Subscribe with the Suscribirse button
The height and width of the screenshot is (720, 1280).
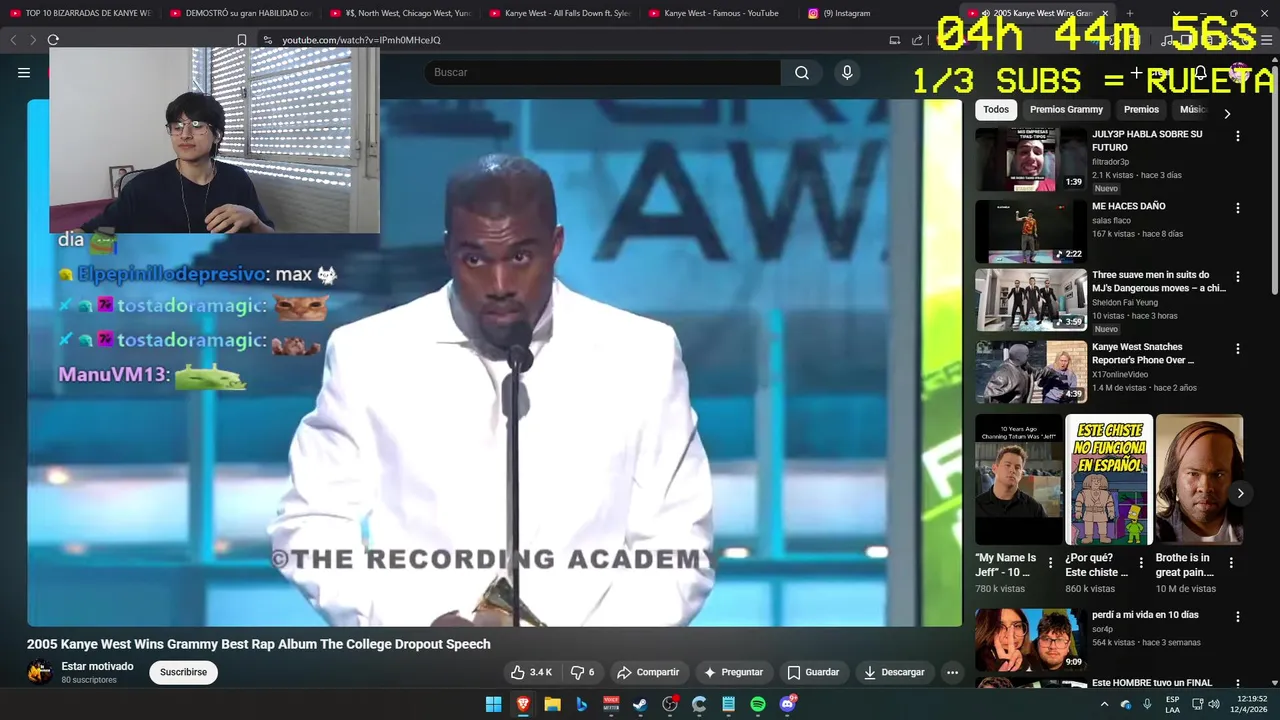[183, 672]
